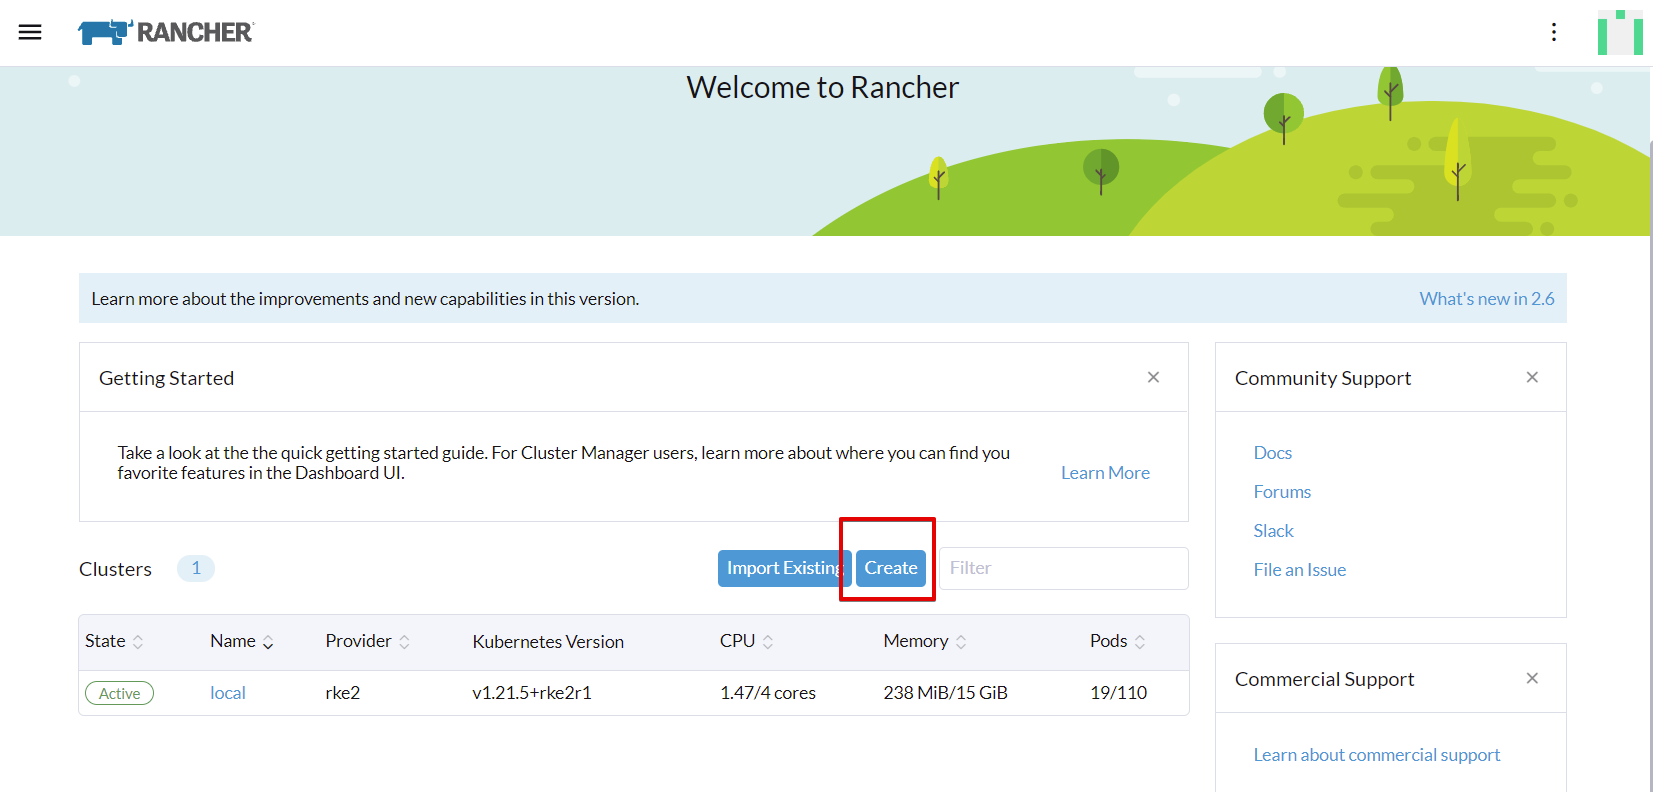Screen dimensions: 1653x792
Task: Sort clusters by Pods column
Action: [x=1117, y=641]
